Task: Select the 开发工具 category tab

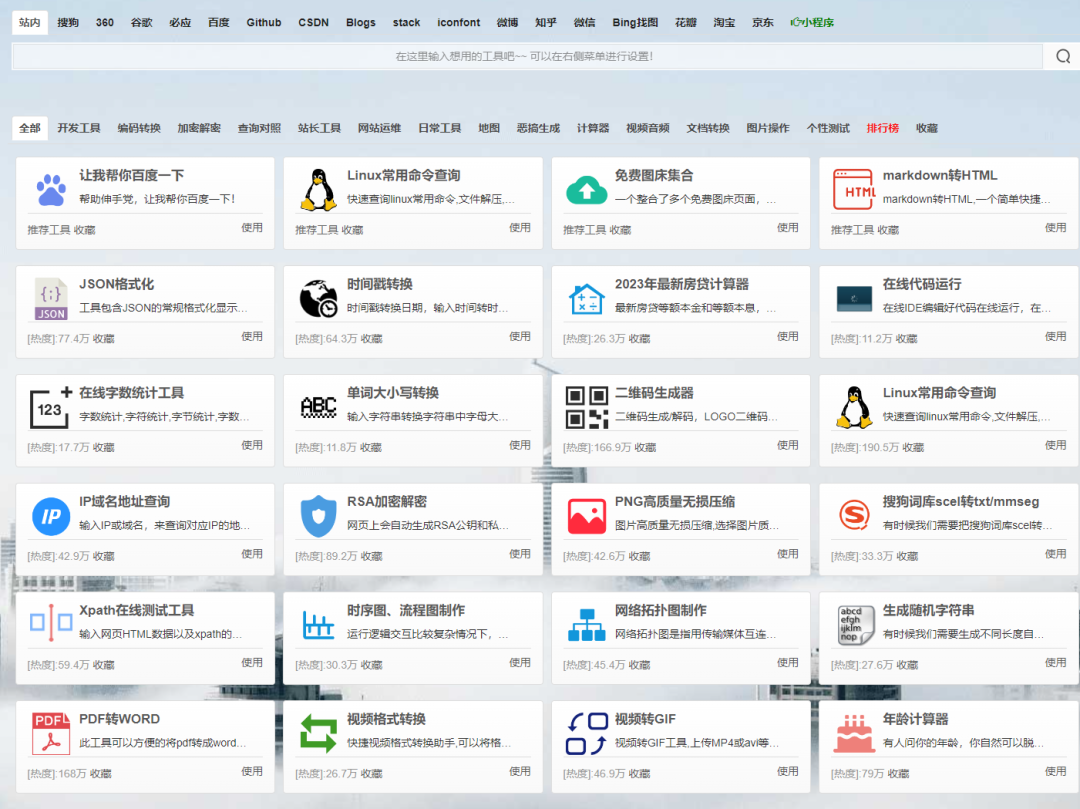Action: click(79, 128)
